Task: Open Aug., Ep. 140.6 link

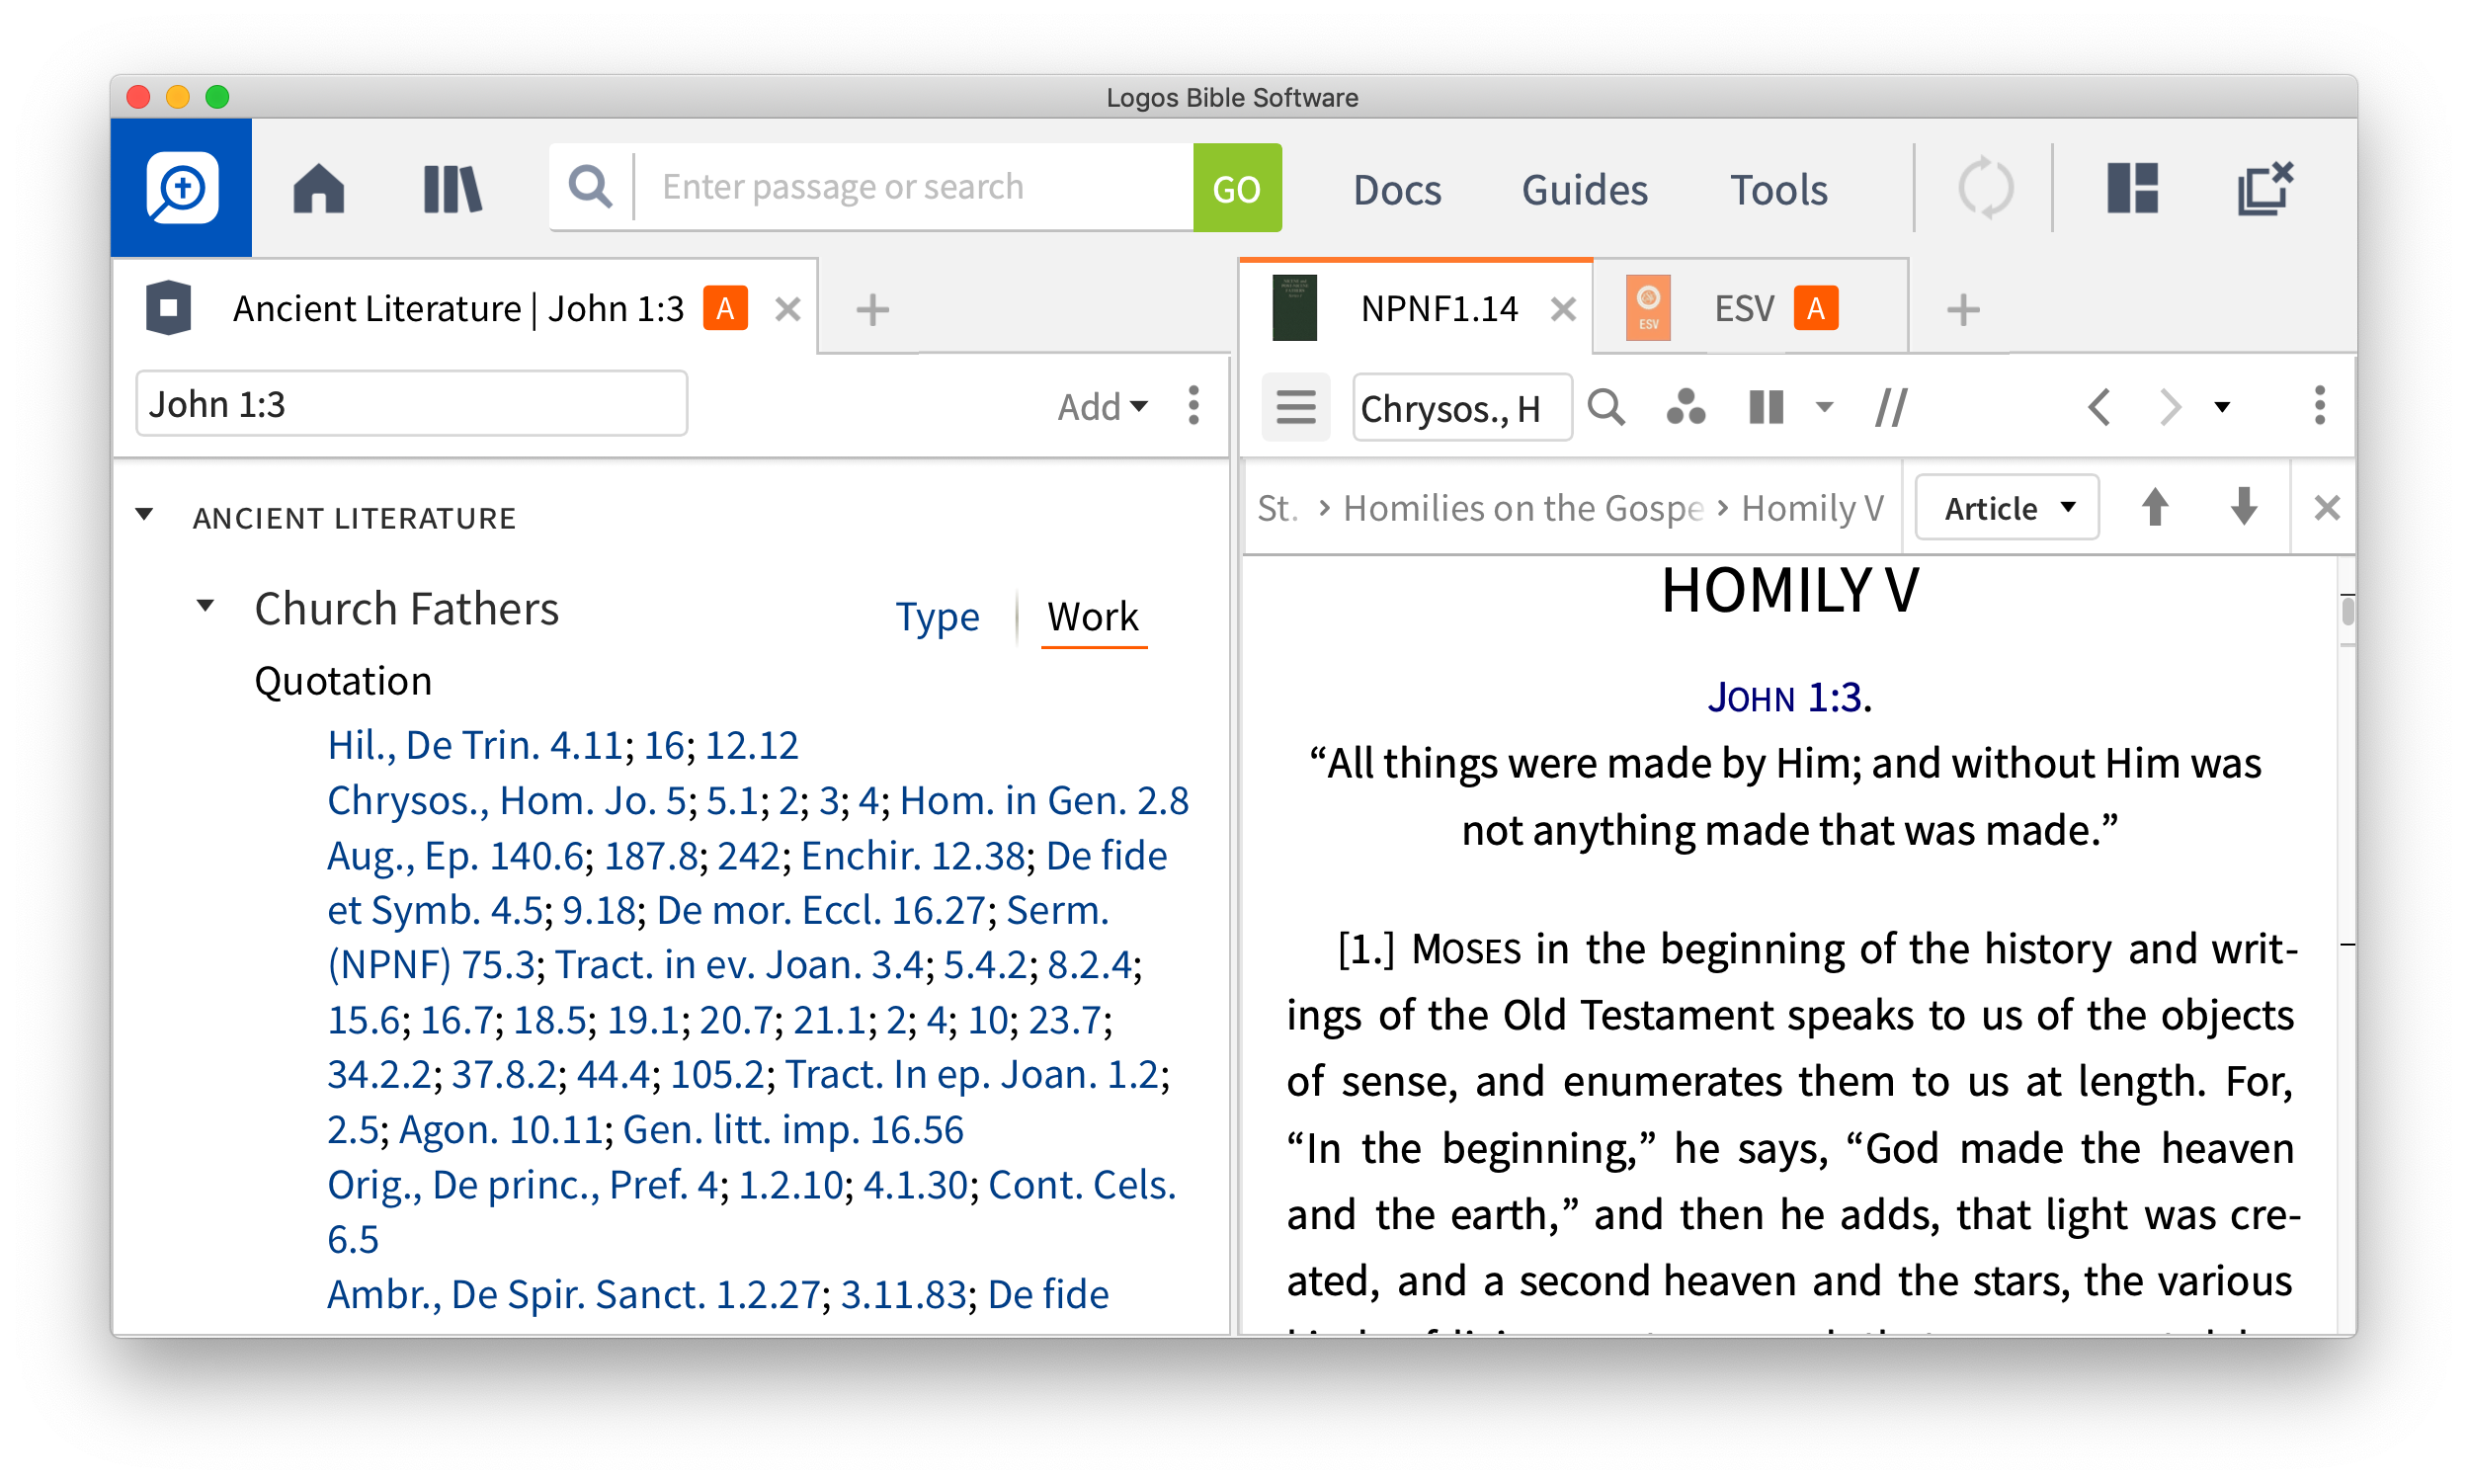Action: tap(455, 855)
